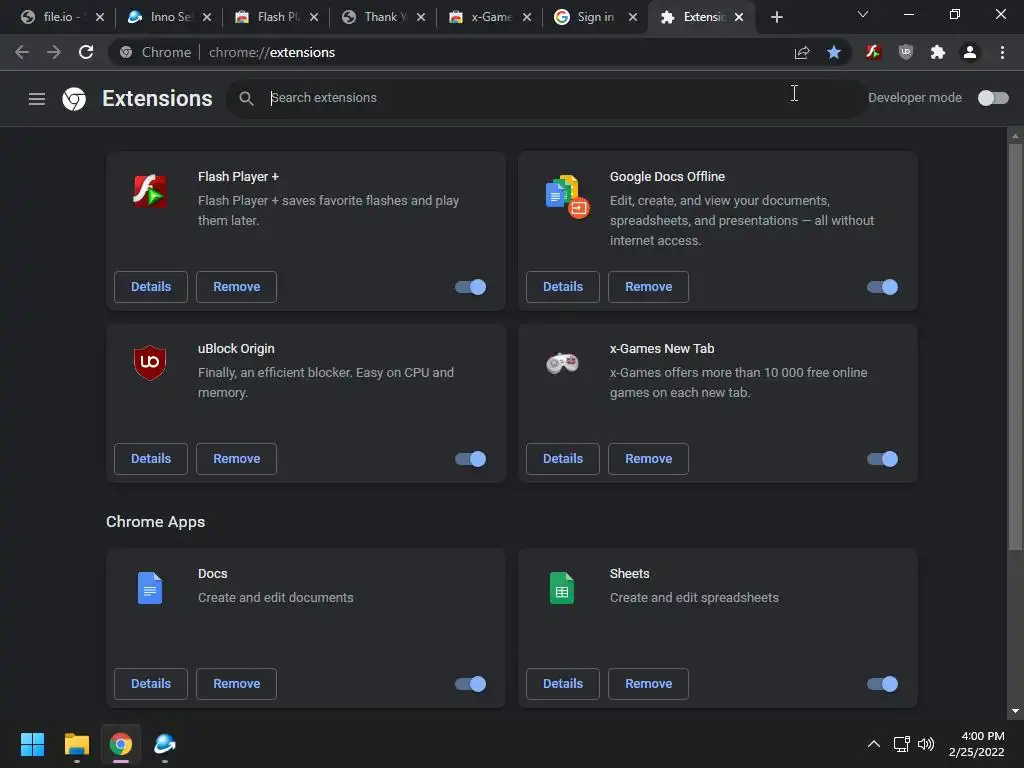The image size is (1024, 768).
Task: Click the bookmark star icon
Action: click(834, 52)
